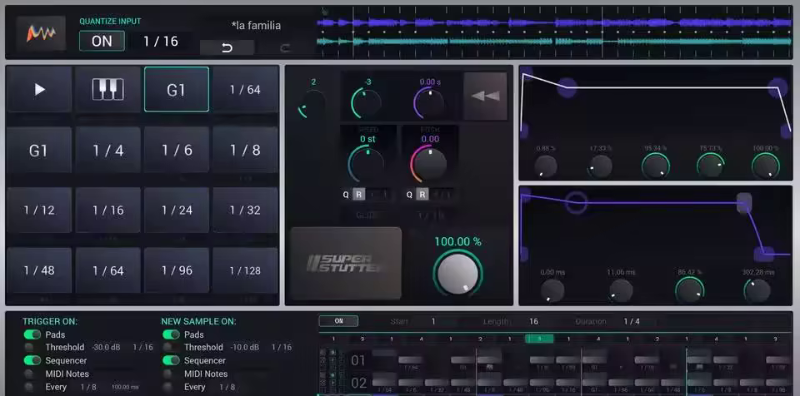Click the sequencer Length value 16
This screenshot has width=800, height=396.
point(534,321)
